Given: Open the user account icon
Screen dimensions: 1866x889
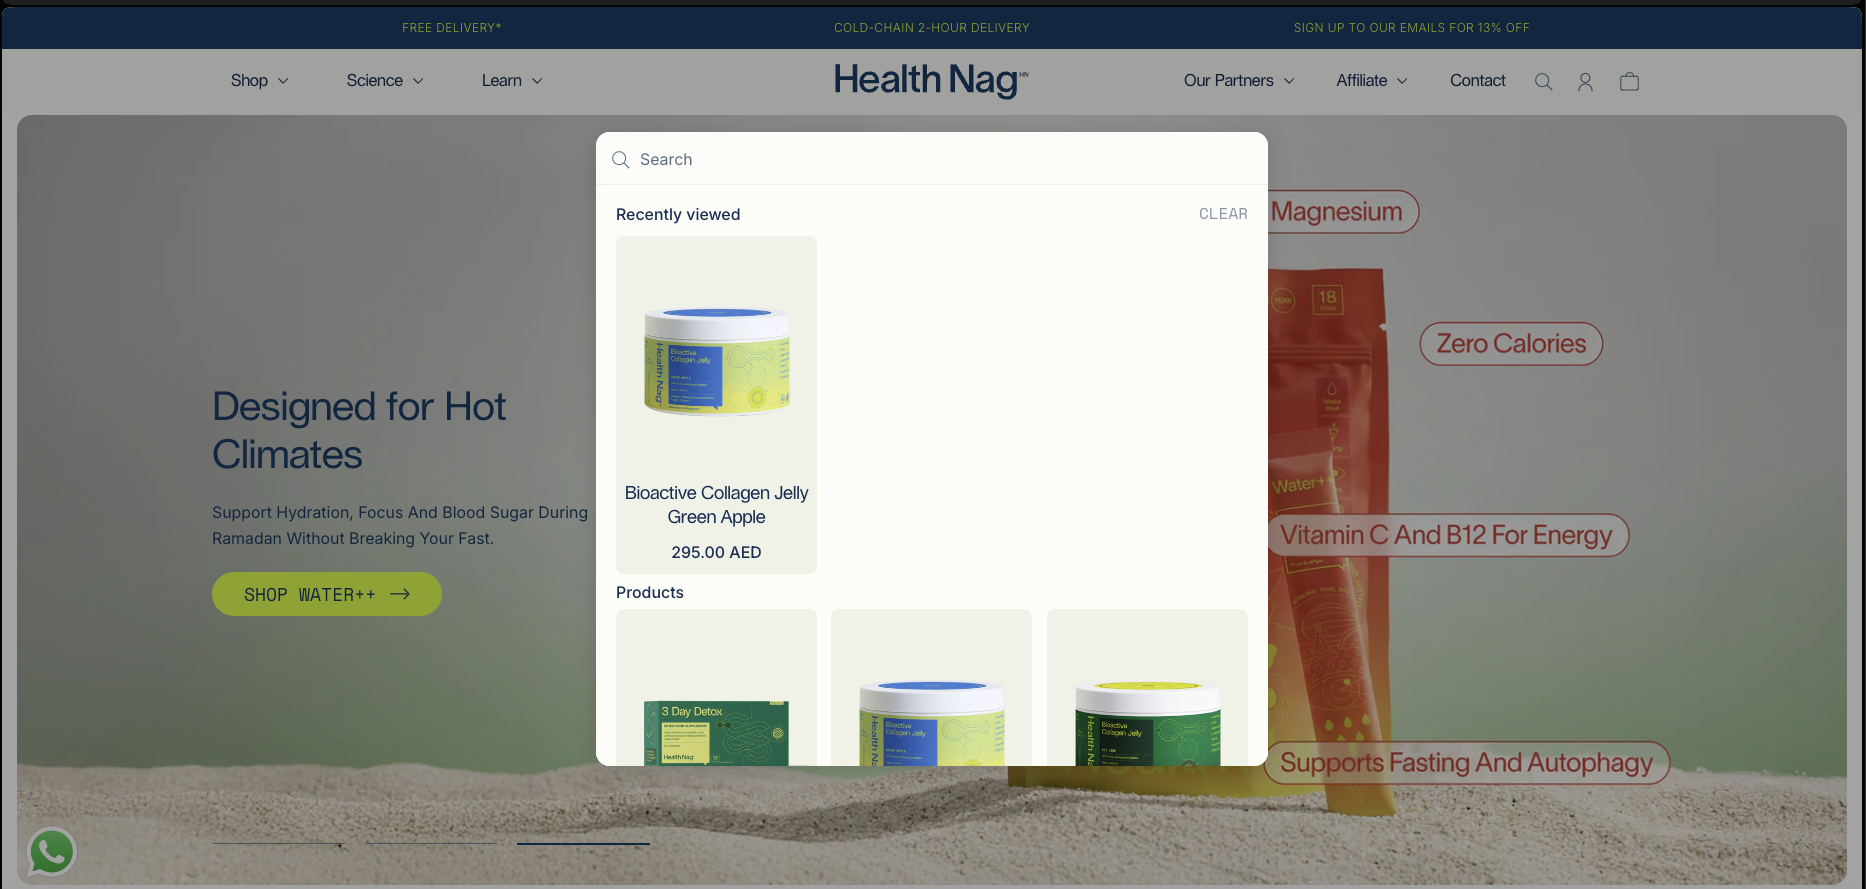Looking at the screenshot, I should (x=1585, y=82).
